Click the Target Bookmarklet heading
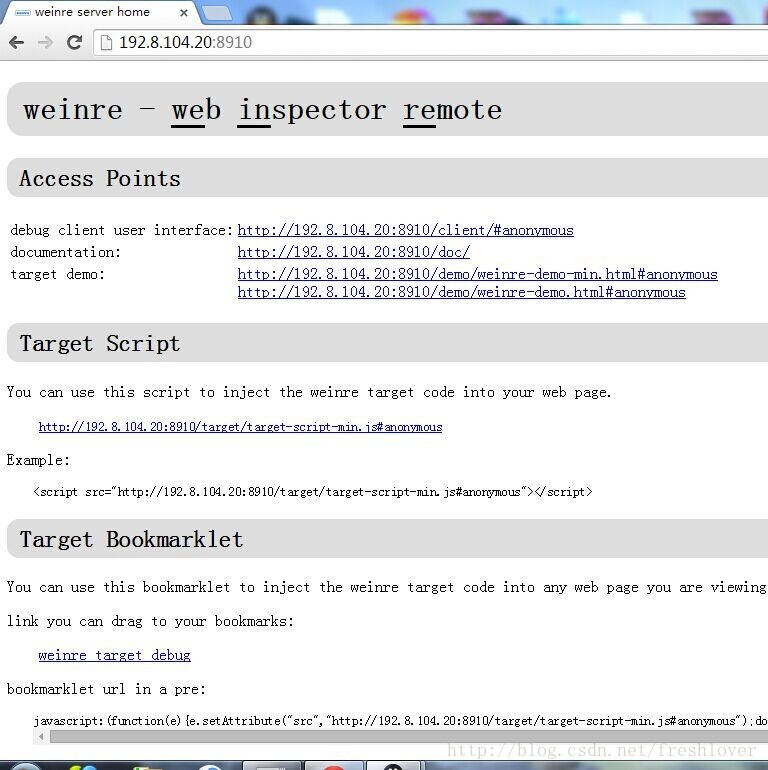 (x=131, y=539)
